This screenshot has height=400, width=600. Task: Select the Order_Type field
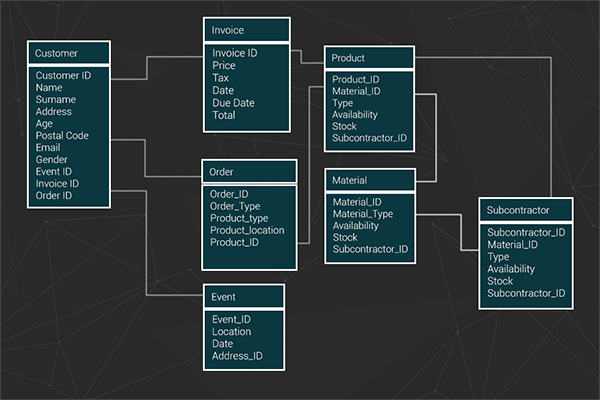coord(235,206)
